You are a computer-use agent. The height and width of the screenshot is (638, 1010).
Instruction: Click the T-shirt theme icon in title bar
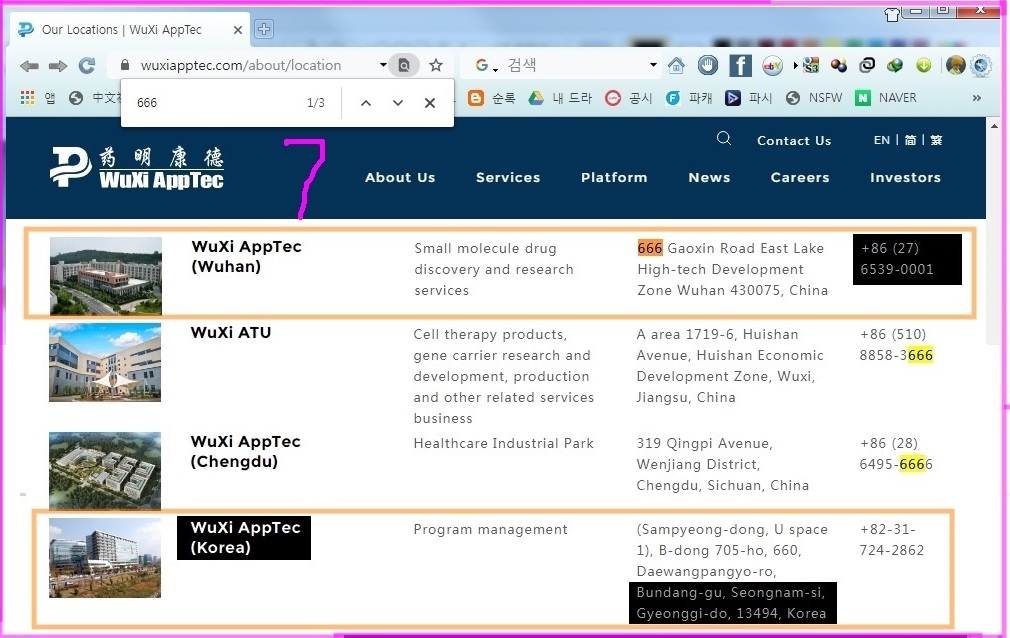coord(892,14)
